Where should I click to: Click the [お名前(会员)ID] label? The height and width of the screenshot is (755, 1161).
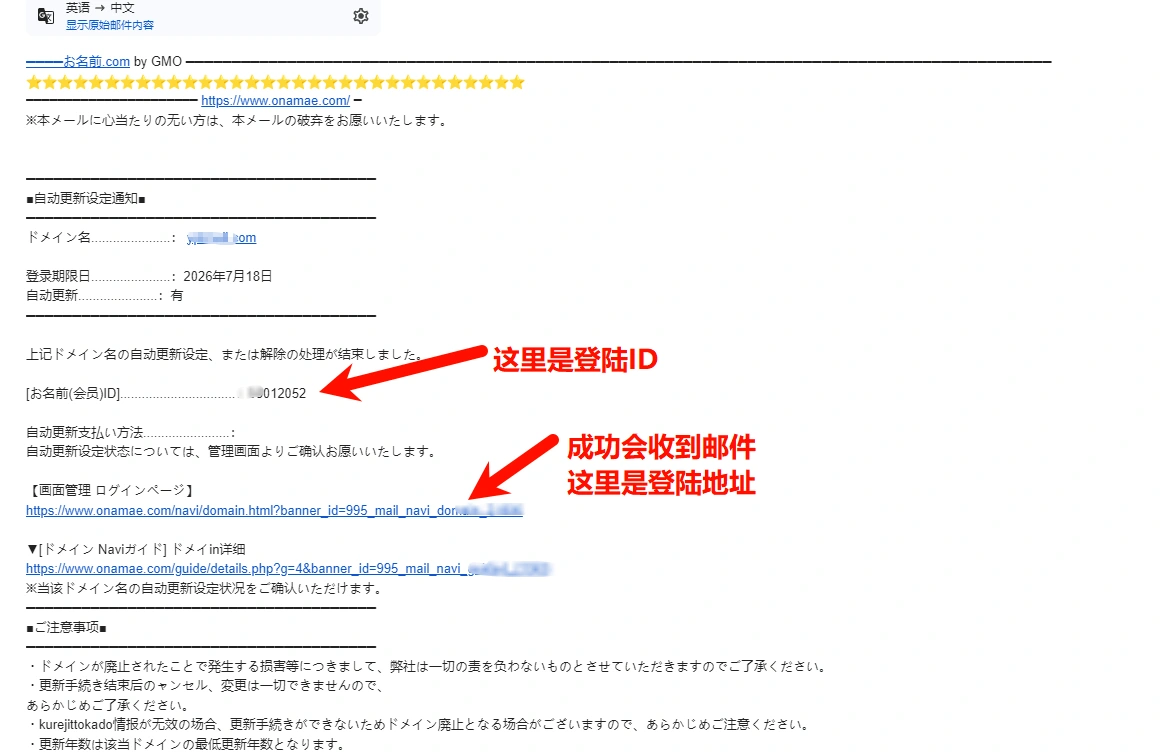(73, 393)
